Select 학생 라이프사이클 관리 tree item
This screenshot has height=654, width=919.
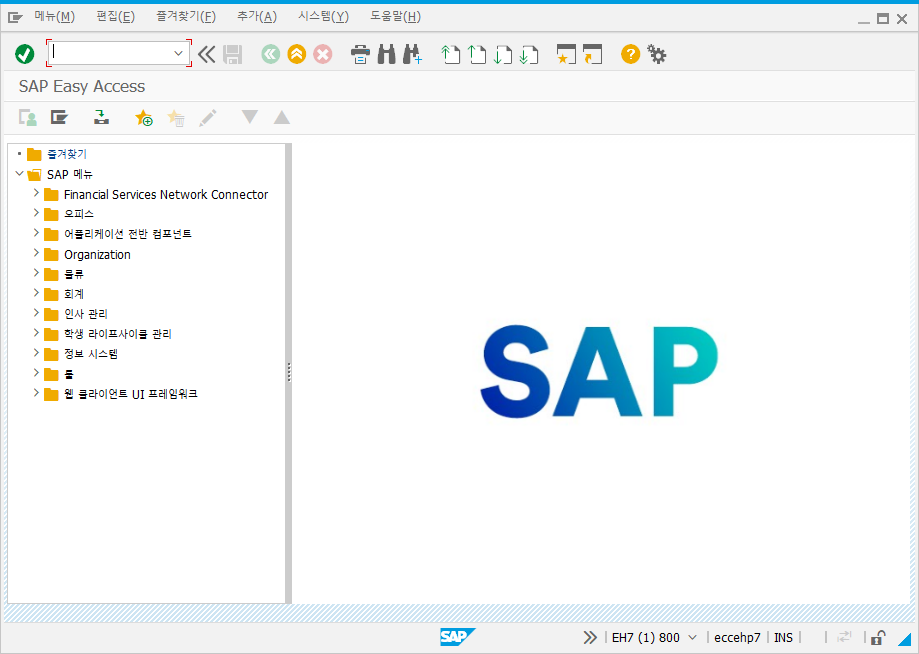[x=118, y=334]
